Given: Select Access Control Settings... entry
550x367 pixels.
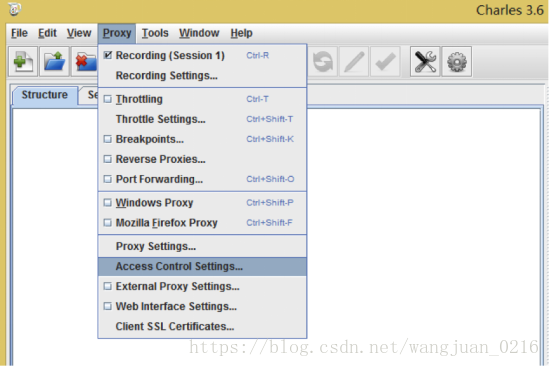Looking at the screenshot, I should [202, 267].
